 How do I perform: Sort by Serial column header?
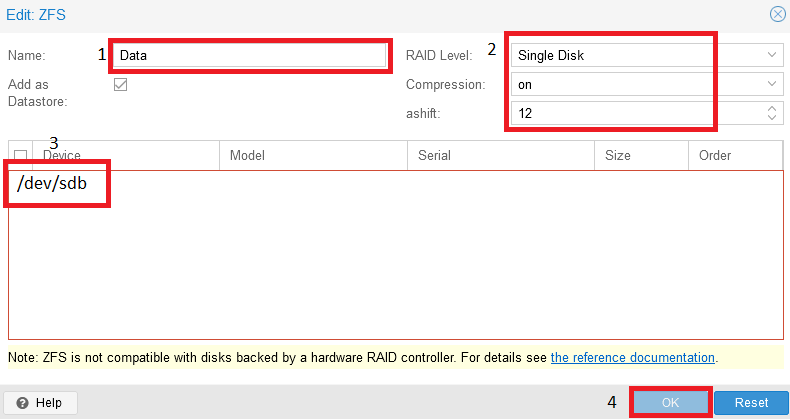pyautogui.click(x=501, y=155)
